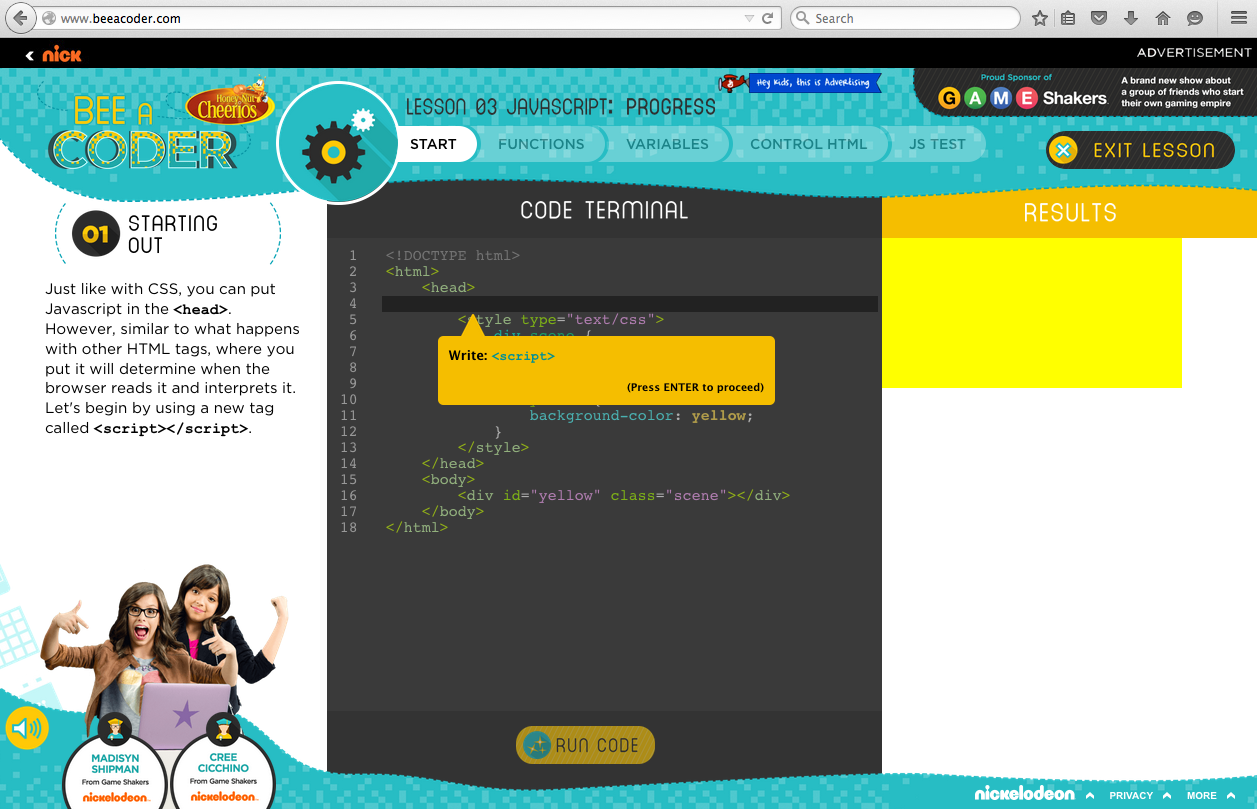Click the smiley chat icon in the toolbar
Viewport: 1257px width, 809px height.
click(1194, 18)
